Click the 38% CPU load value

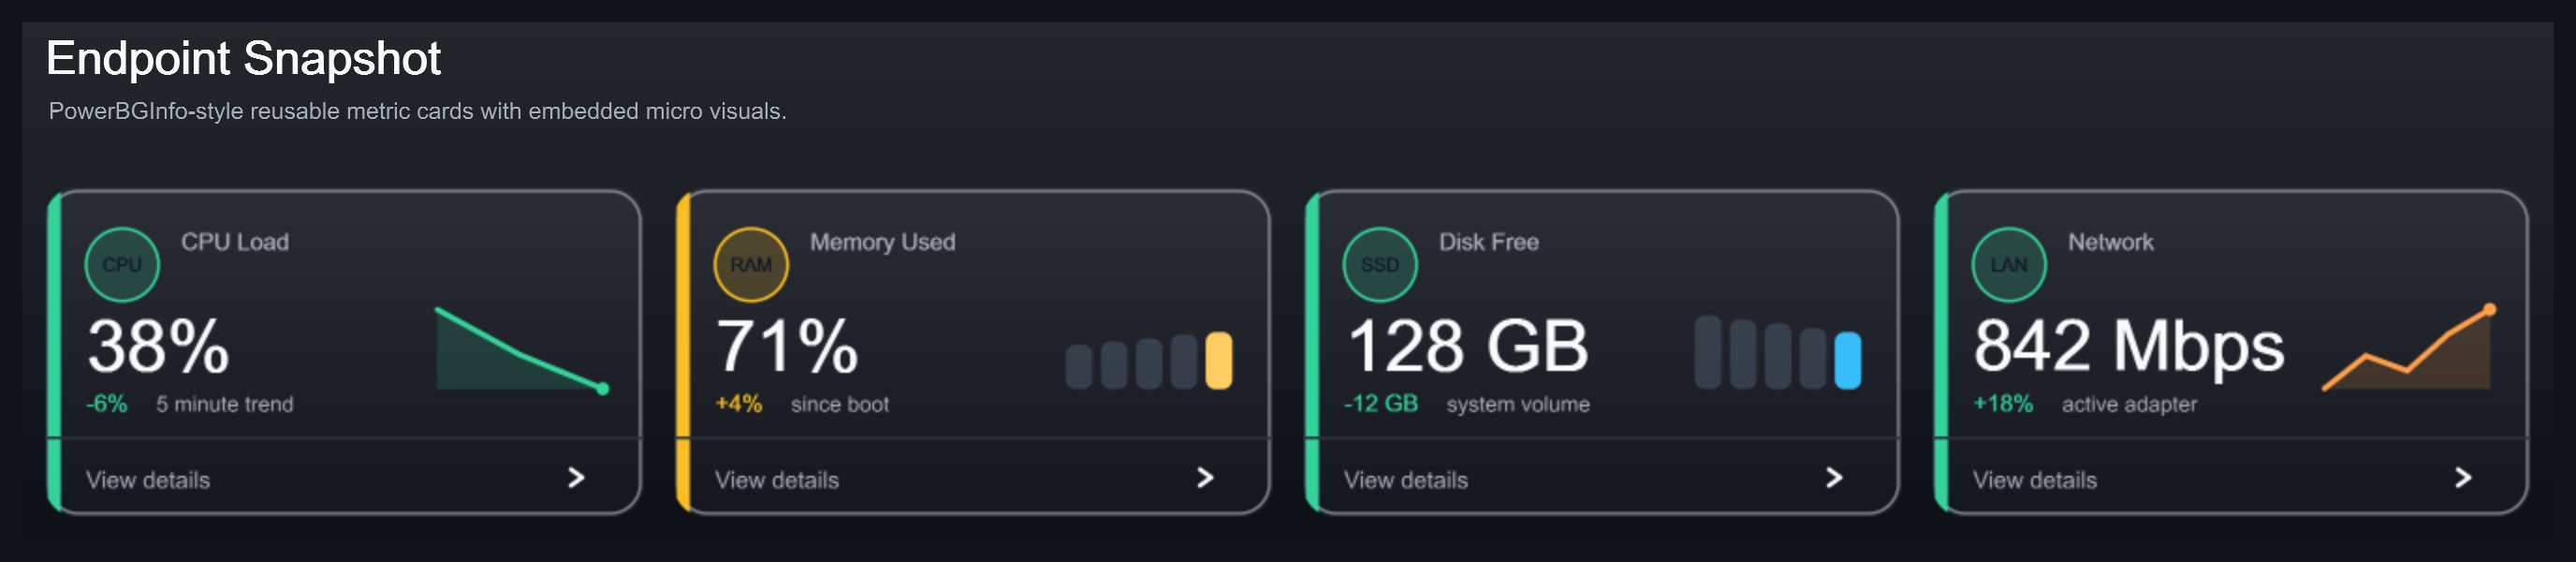tap(159, 347)
